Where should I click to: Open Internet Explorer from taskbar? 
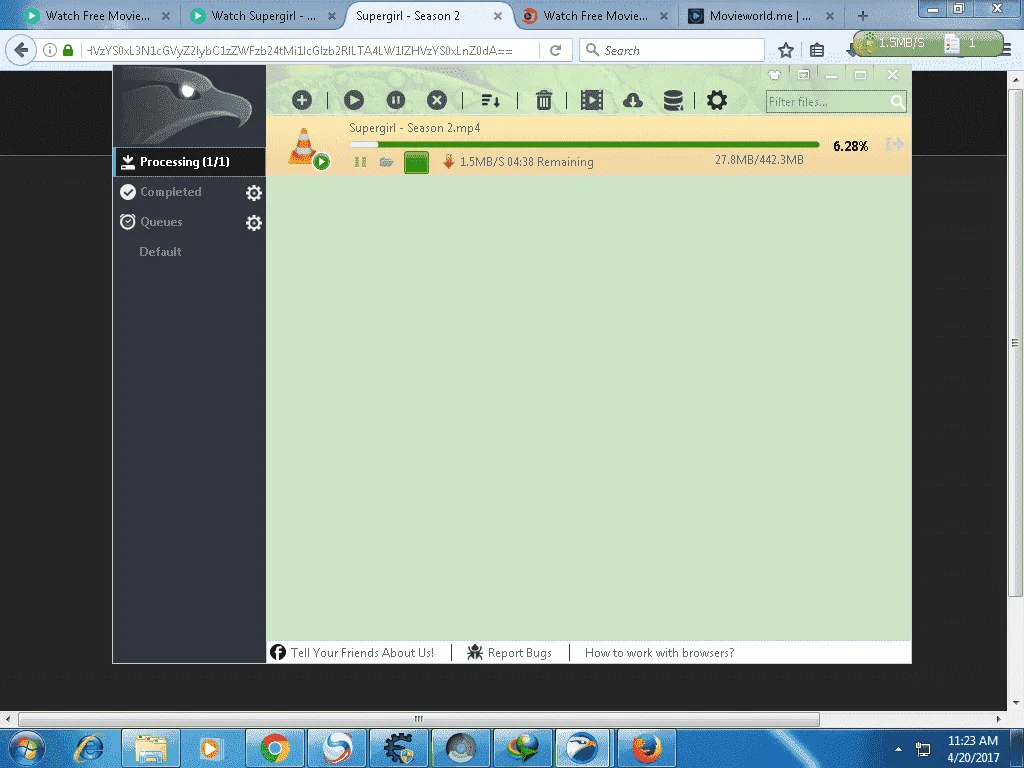(x=89, y=748)
